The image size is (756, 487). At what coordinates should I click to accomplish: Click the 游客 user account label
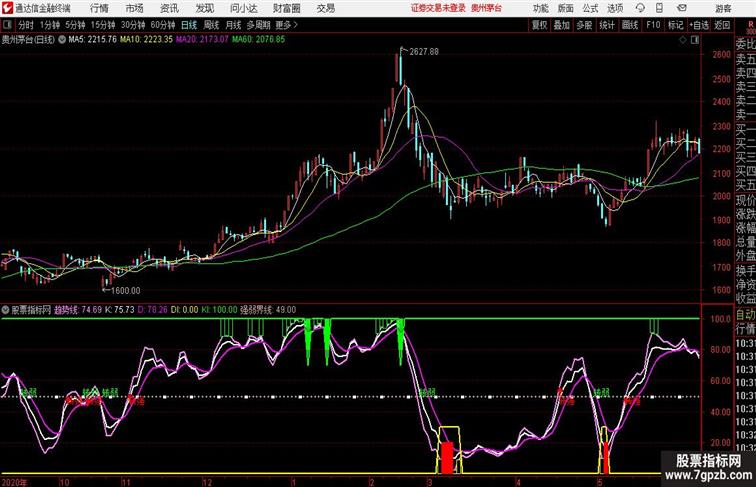[x=723, y=8]
